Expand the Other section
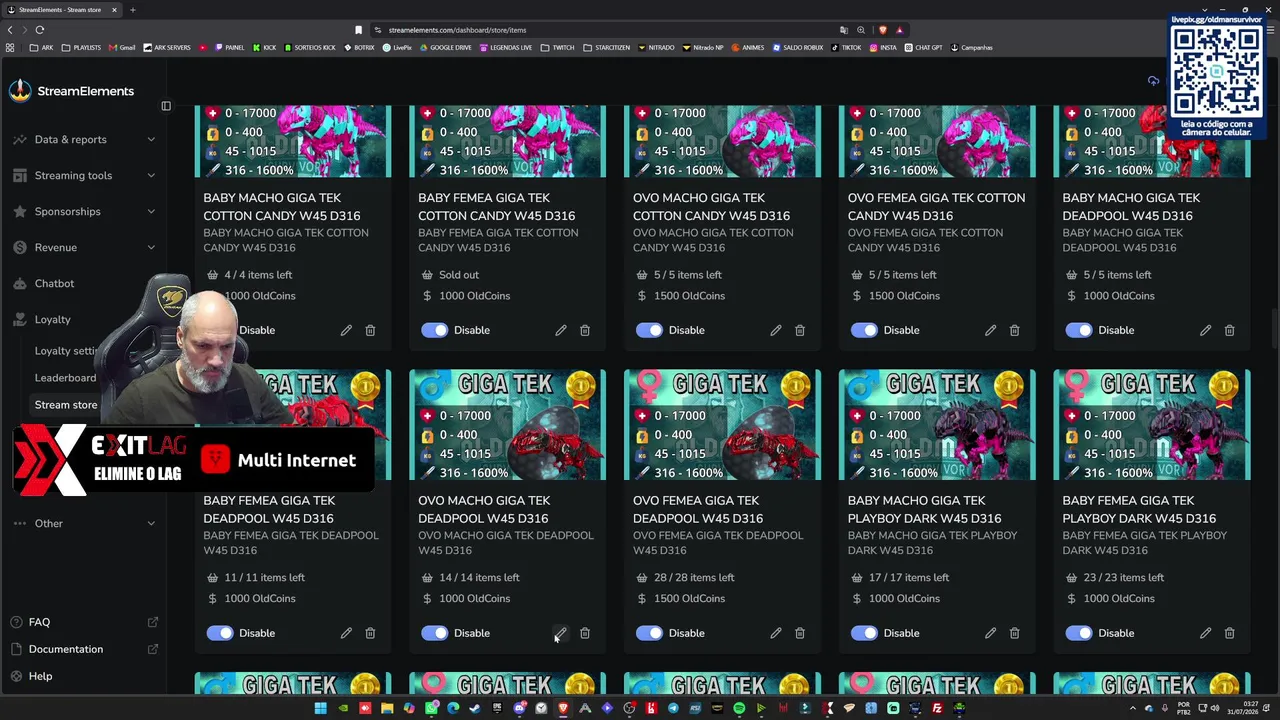The image size is (1280, 720). [x=84, y=523]
